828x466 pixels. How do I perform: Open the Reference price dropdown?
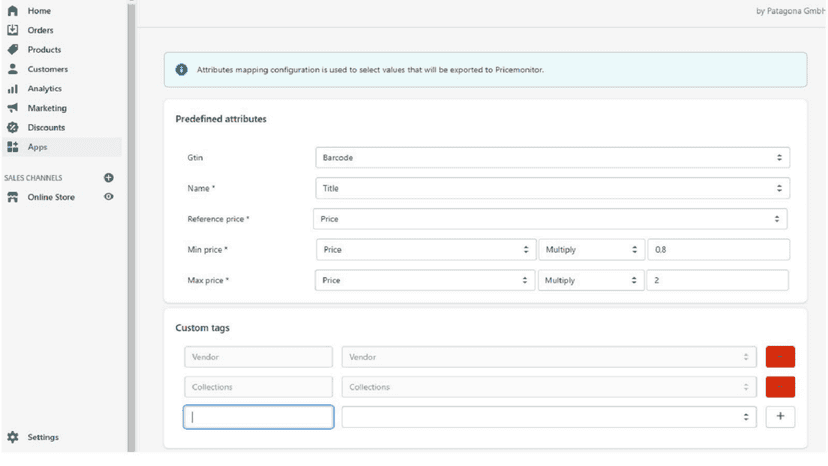[550, 219]
